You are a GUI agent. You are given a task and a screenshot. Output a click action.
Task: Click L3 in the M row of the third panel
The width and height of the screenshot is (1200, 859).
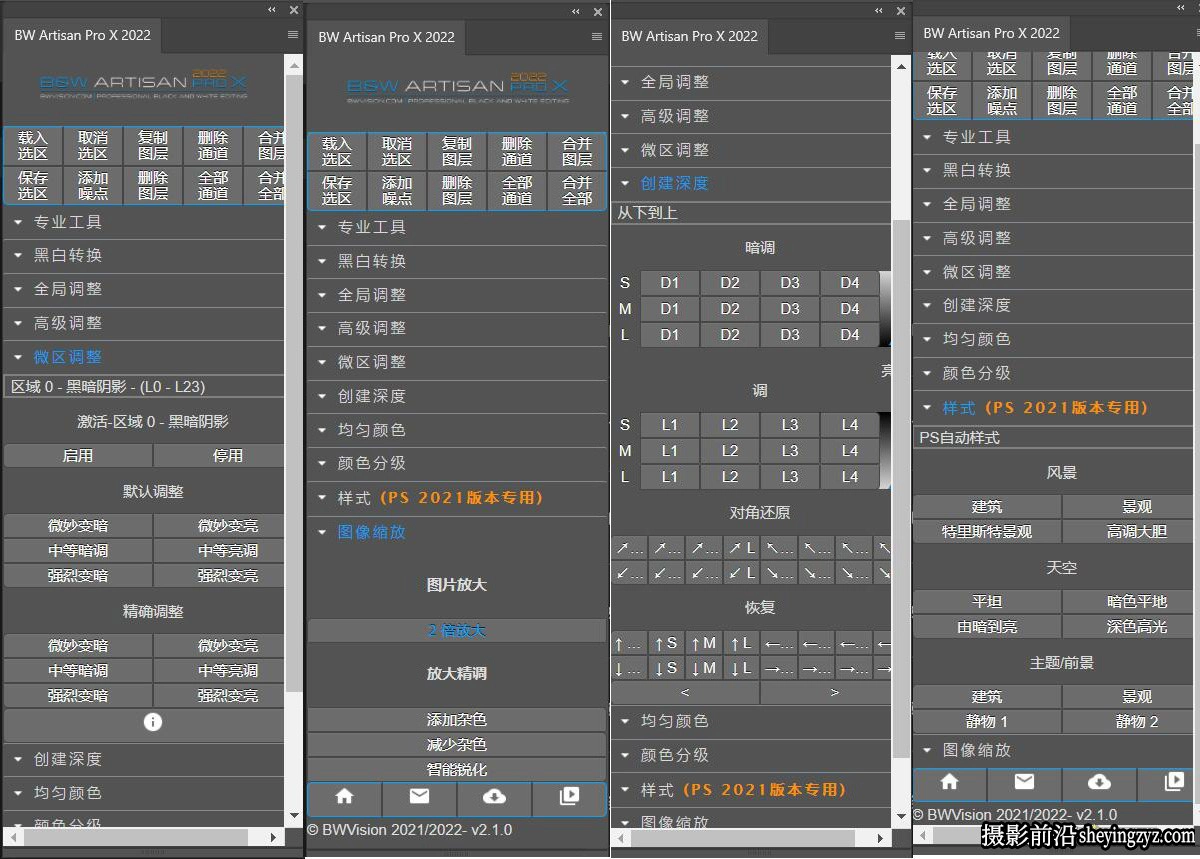[x=790, y=451]
